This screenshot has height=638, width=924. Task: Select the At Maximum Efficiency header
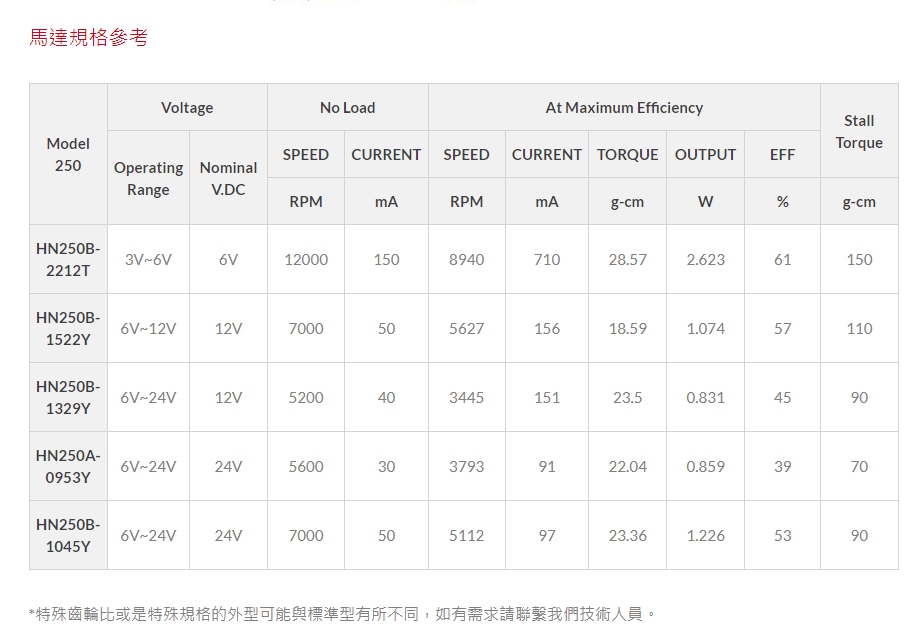pyautogui.click(x=624, y=107)
